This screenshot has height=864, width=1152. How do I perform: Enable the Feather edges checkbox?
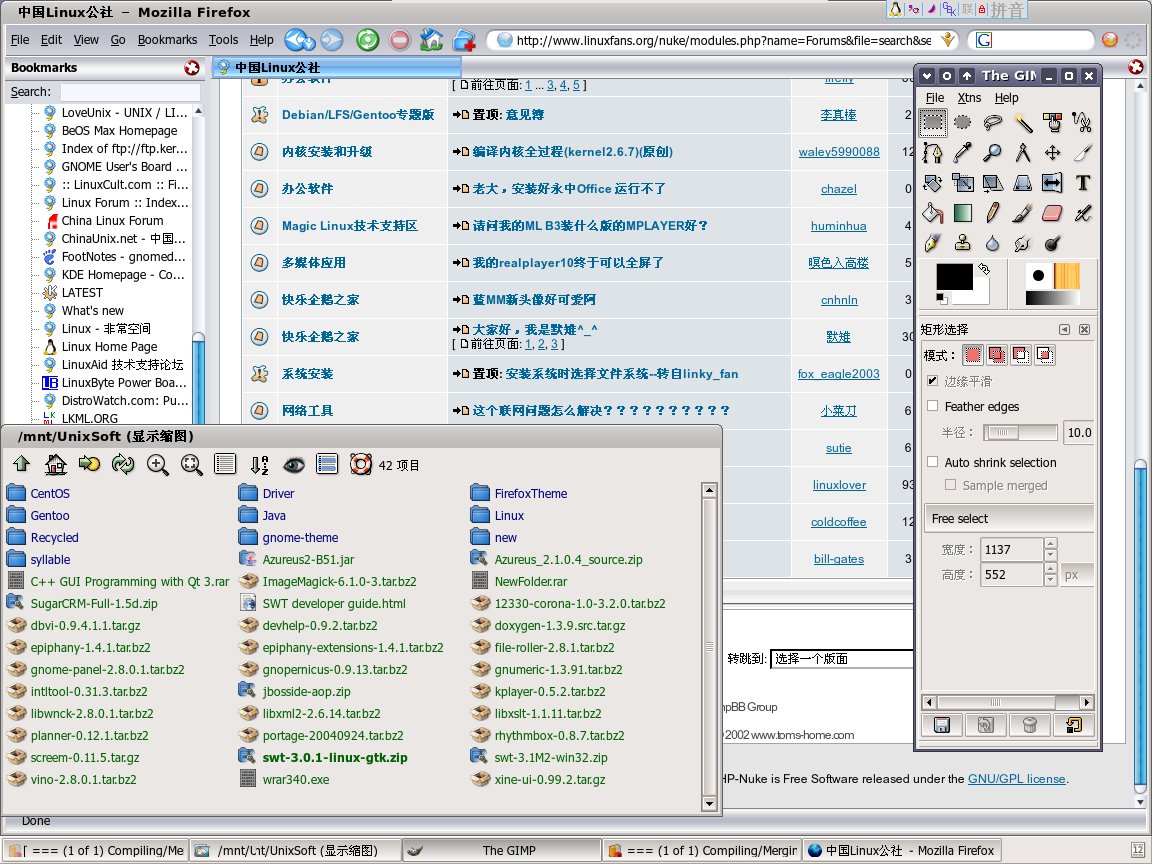click(x=932, y=406)
